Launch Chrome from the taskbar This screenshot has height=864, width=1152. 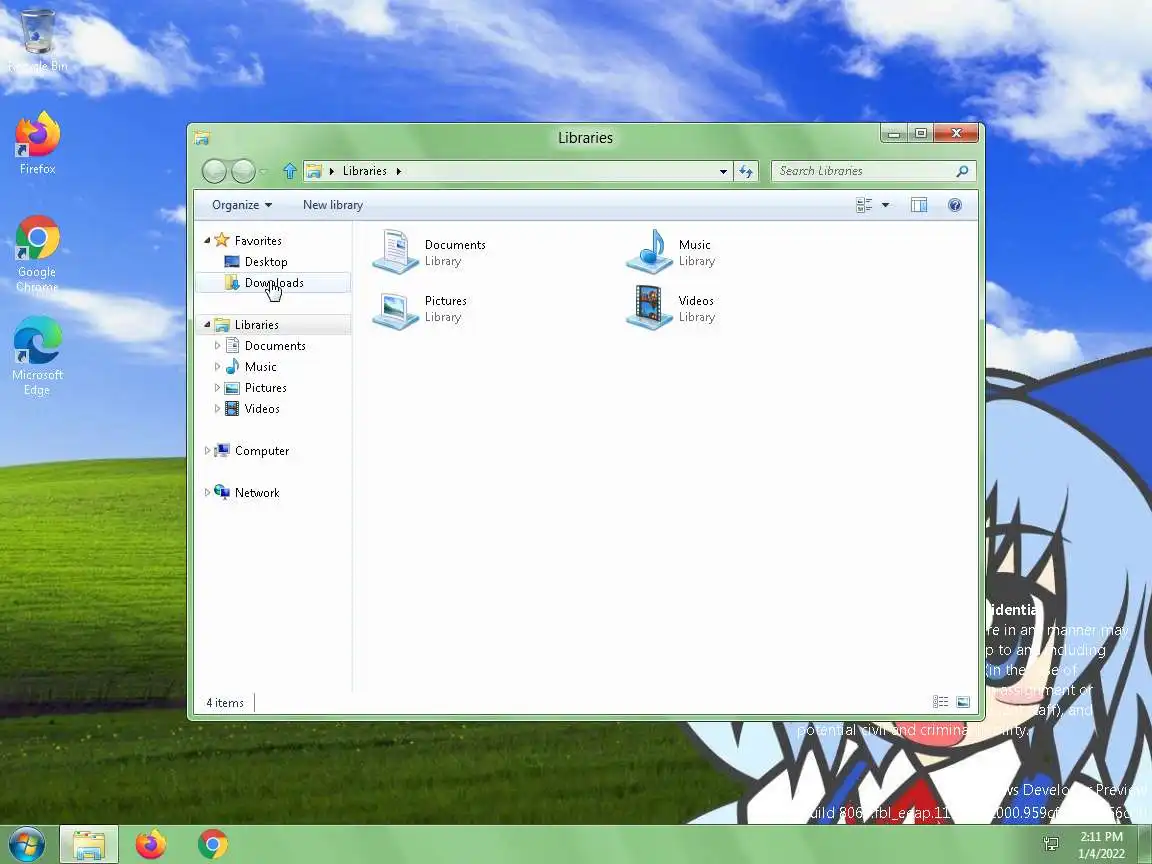point(212,844)
